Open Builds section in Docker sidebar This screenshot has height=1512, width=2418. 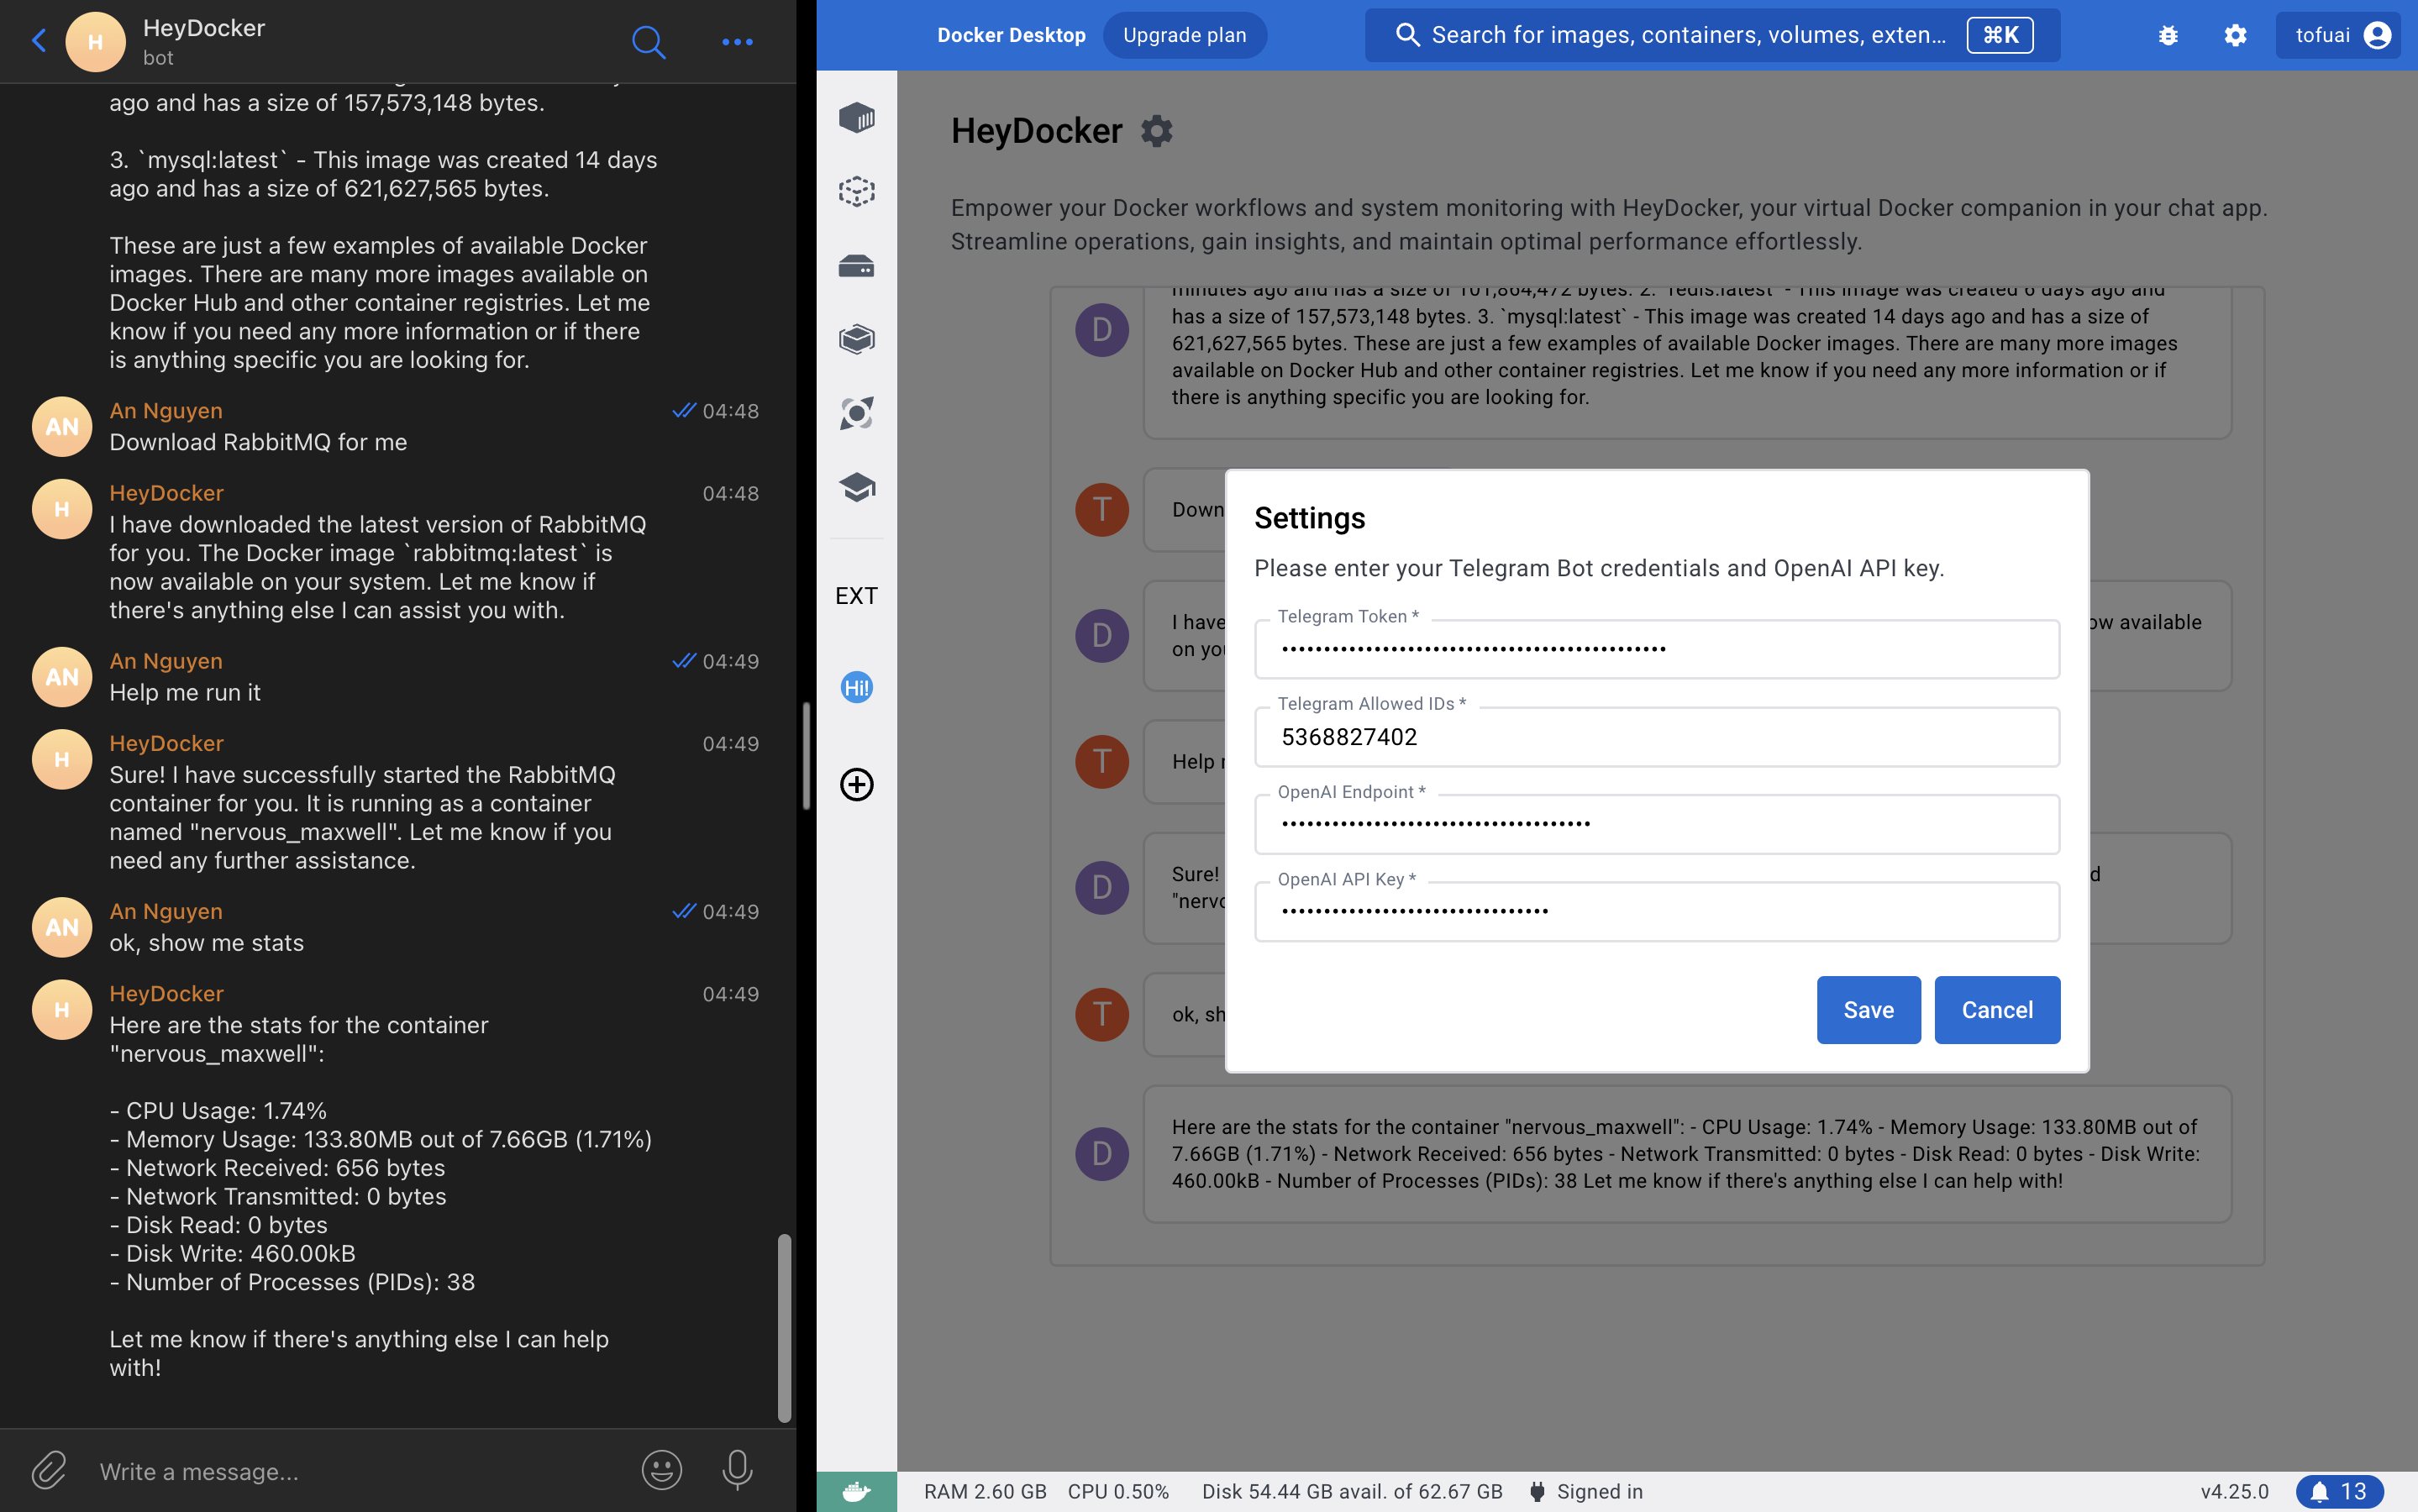(856, 340)
